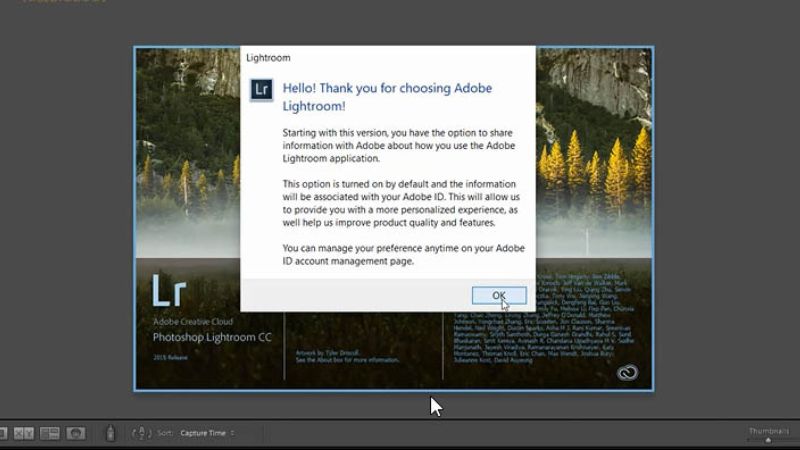
Task: Click 'Adobe Creative Cloud' splash text
Action: click(x=193, y=322)
